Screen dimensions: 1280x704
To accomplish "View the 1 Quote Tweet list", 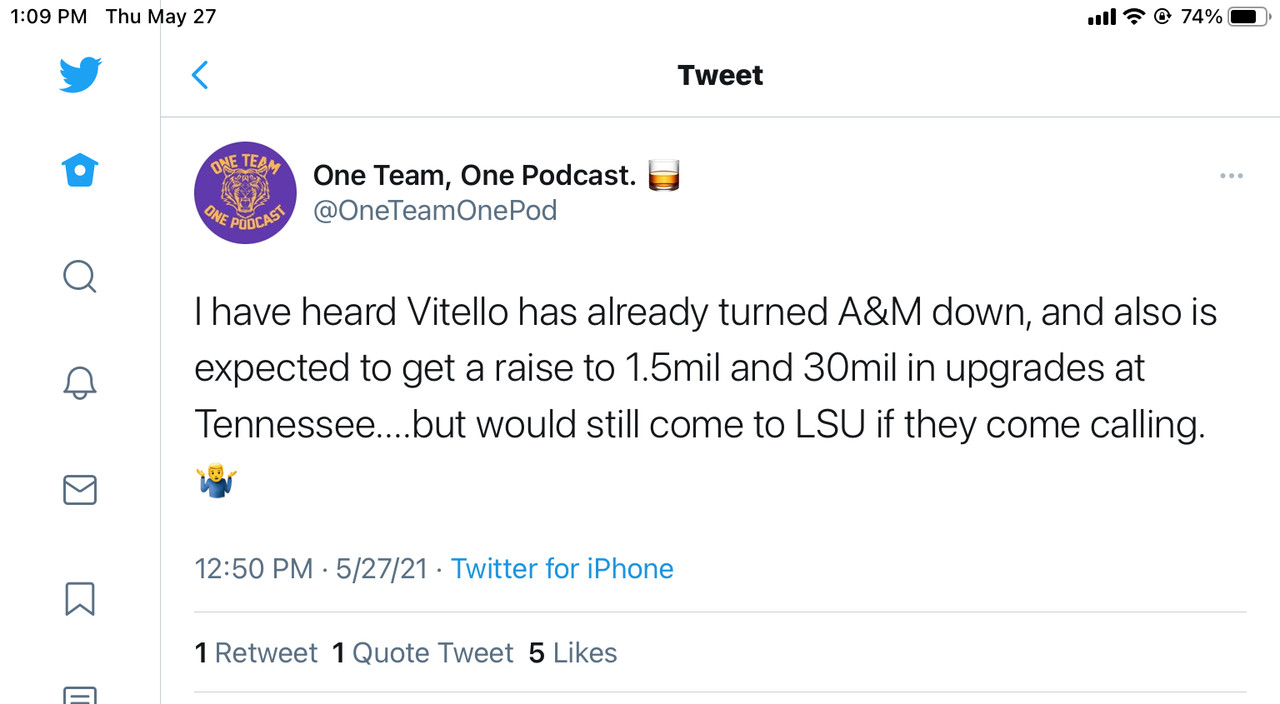I will coord(422,653).
